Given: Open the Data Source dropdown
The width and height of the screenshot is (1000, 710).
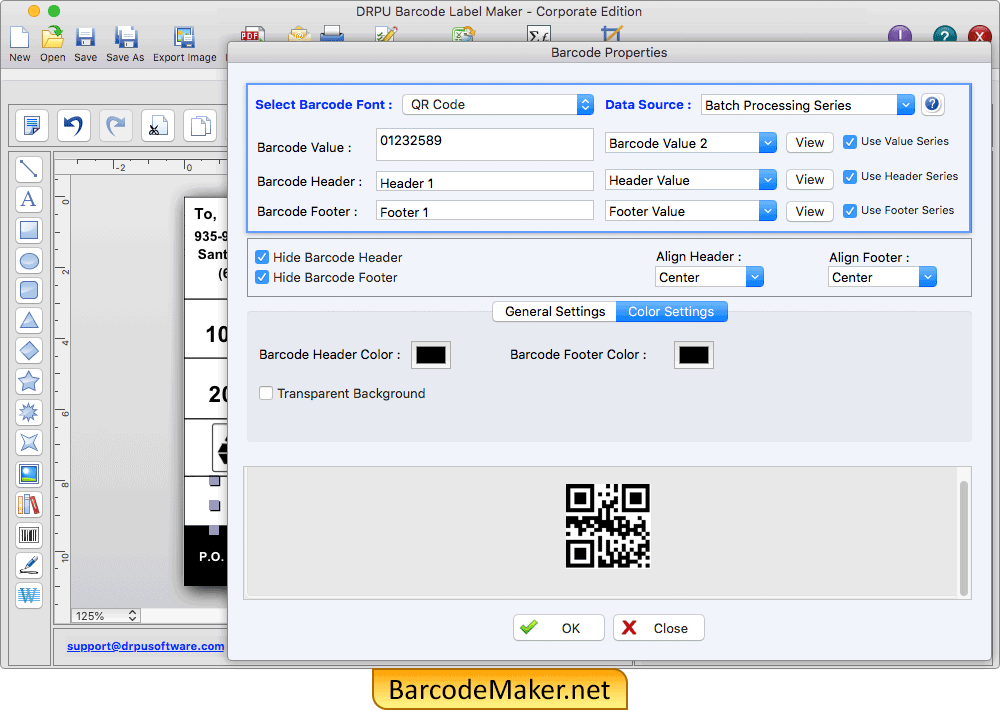Looking at the screenshot, I should coord(807,105).
